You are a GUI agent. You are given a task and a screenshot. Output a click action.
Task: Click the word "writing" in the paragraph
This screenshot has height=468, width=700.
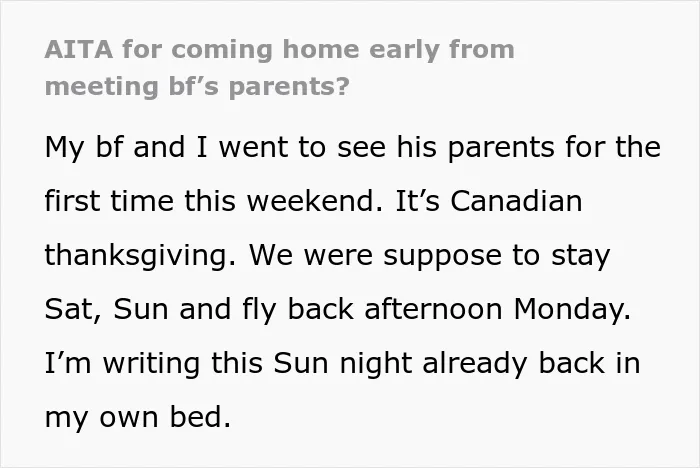151,364
